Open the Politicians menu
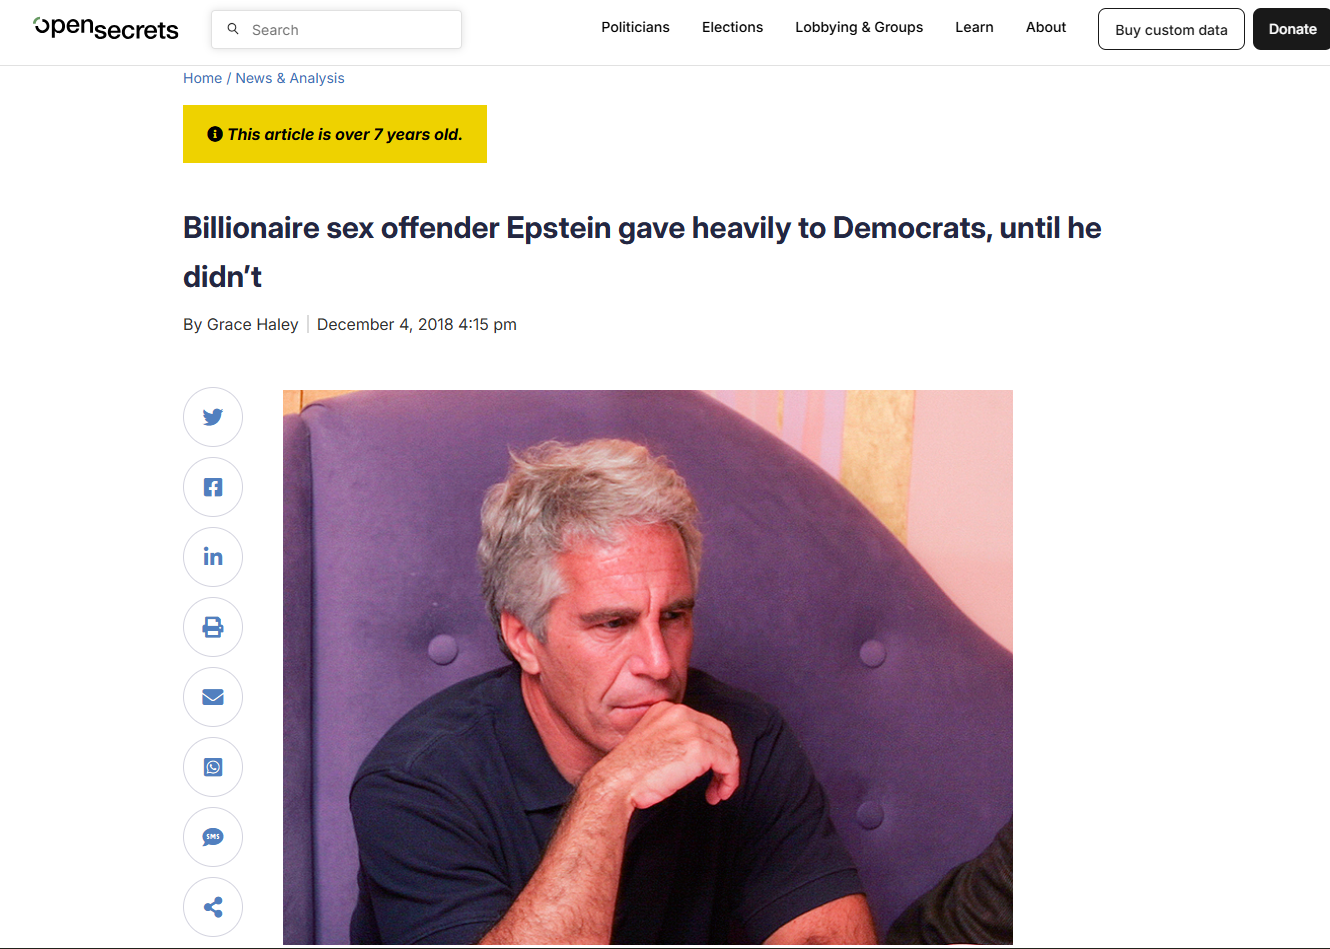The image size is (1330, 949). (x=635, y=27)
